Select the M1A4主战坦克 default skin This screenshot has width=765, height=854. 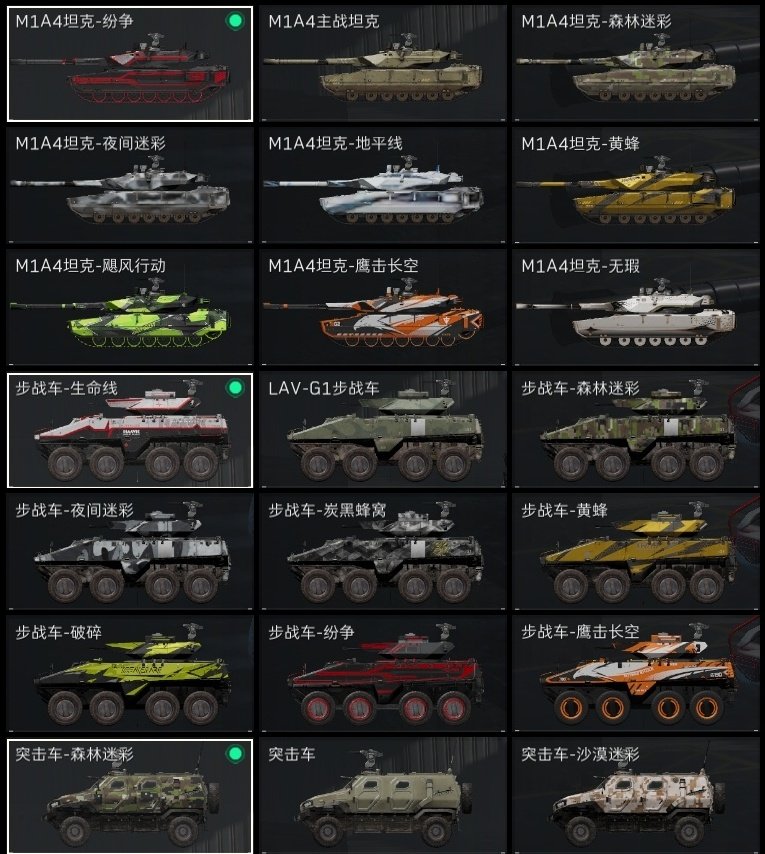(383, 63)
